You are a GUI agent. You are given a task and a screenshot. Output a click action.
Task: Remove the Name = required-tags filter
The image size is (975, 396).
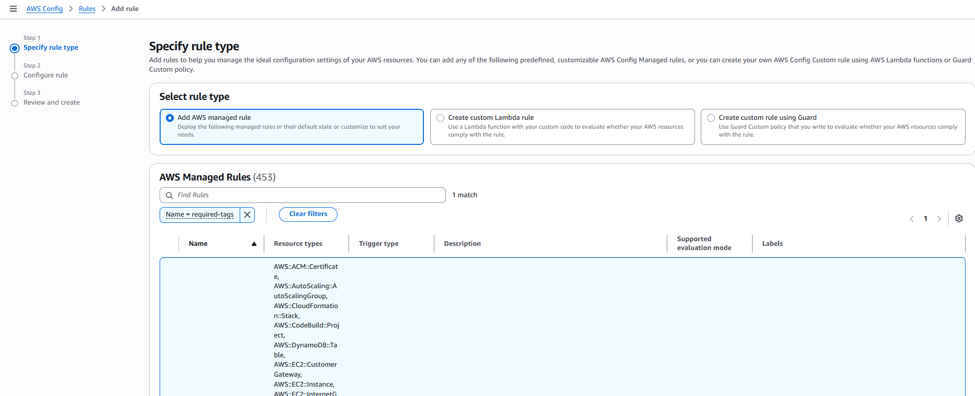(247, 214)
